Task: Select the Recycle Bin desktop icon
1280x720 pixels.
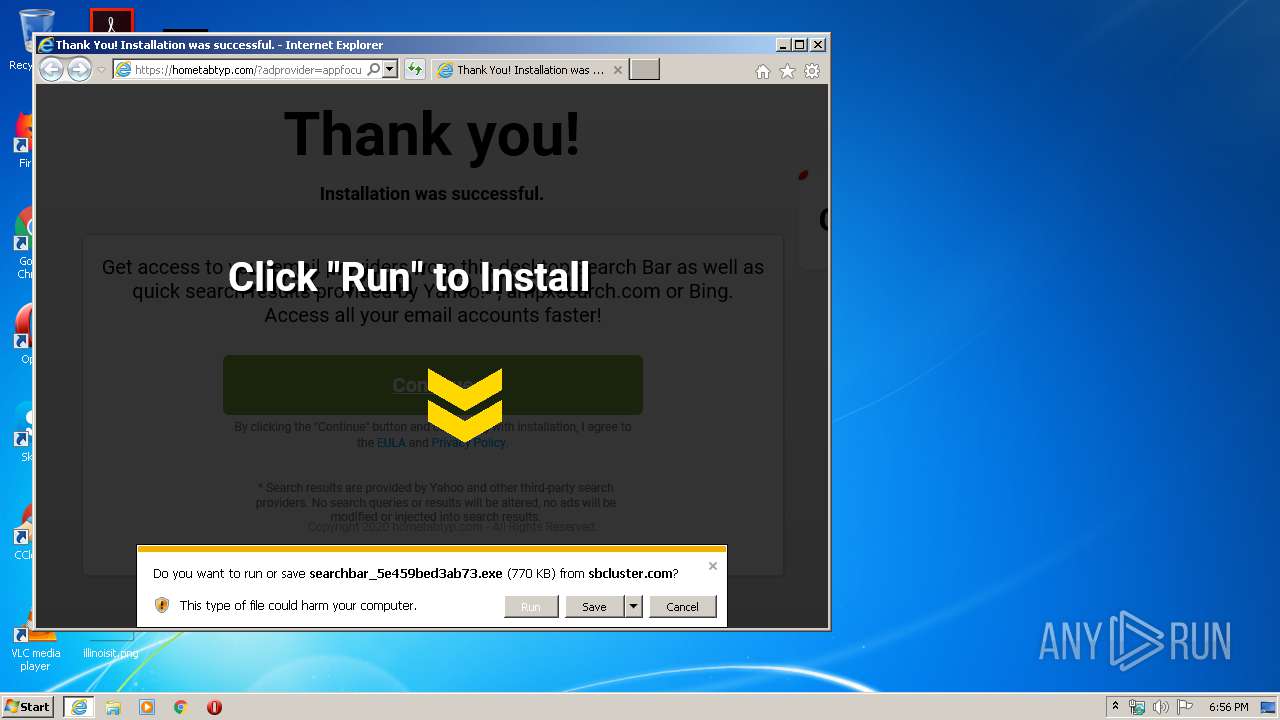Action: [x=20, y=40]
